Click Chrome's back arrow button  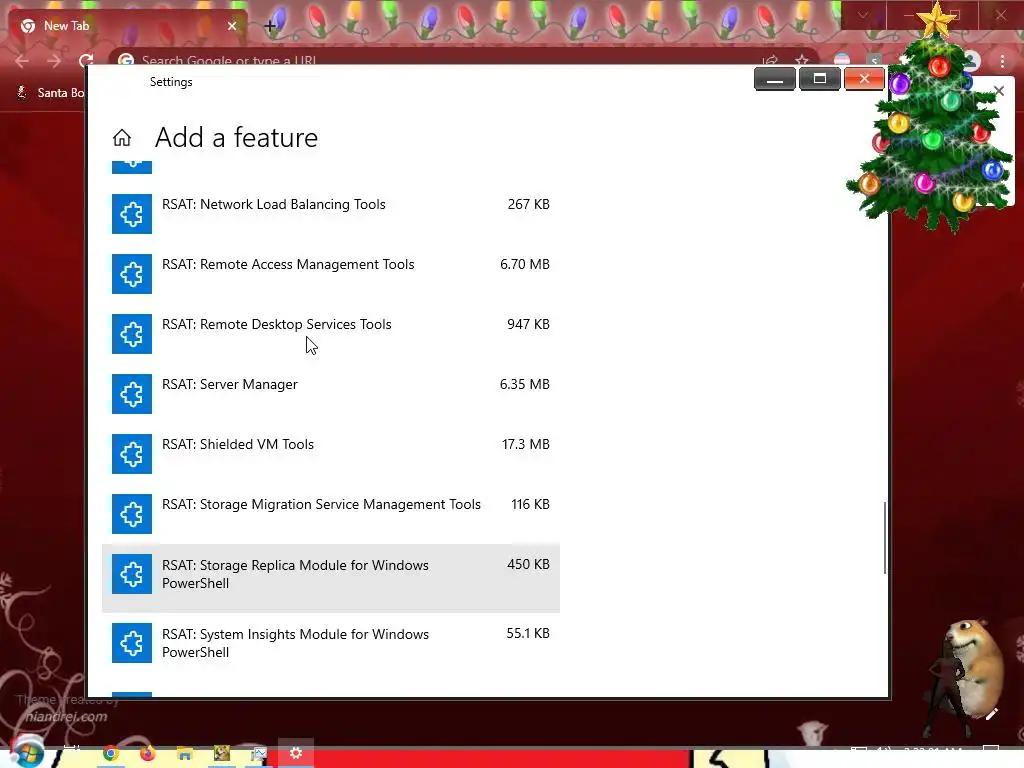pos(22,61)
